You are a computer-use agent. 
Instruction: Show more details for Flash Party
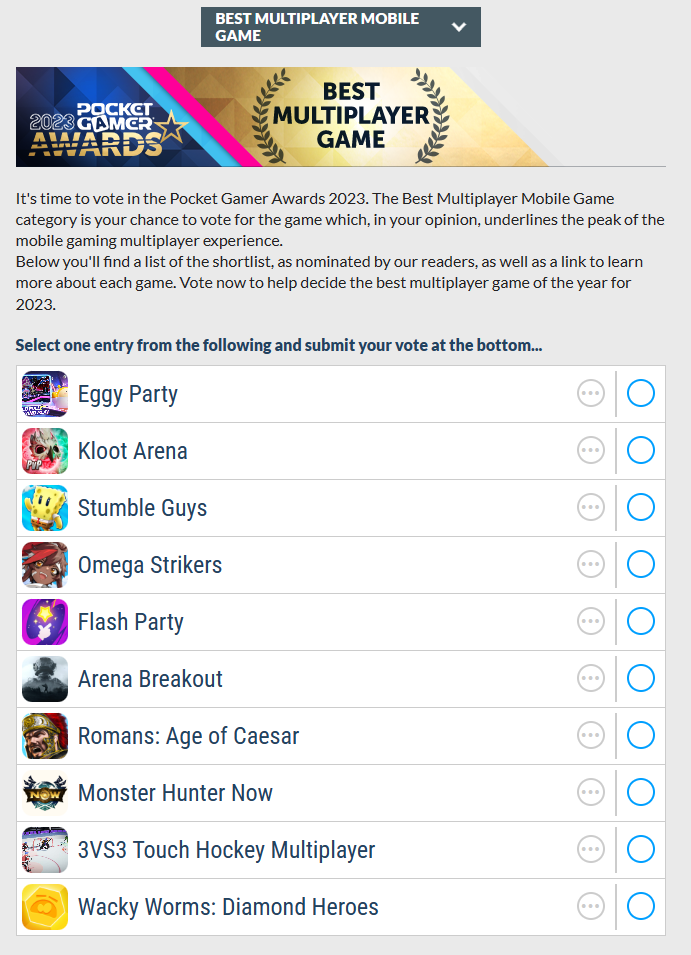(591, 622)
